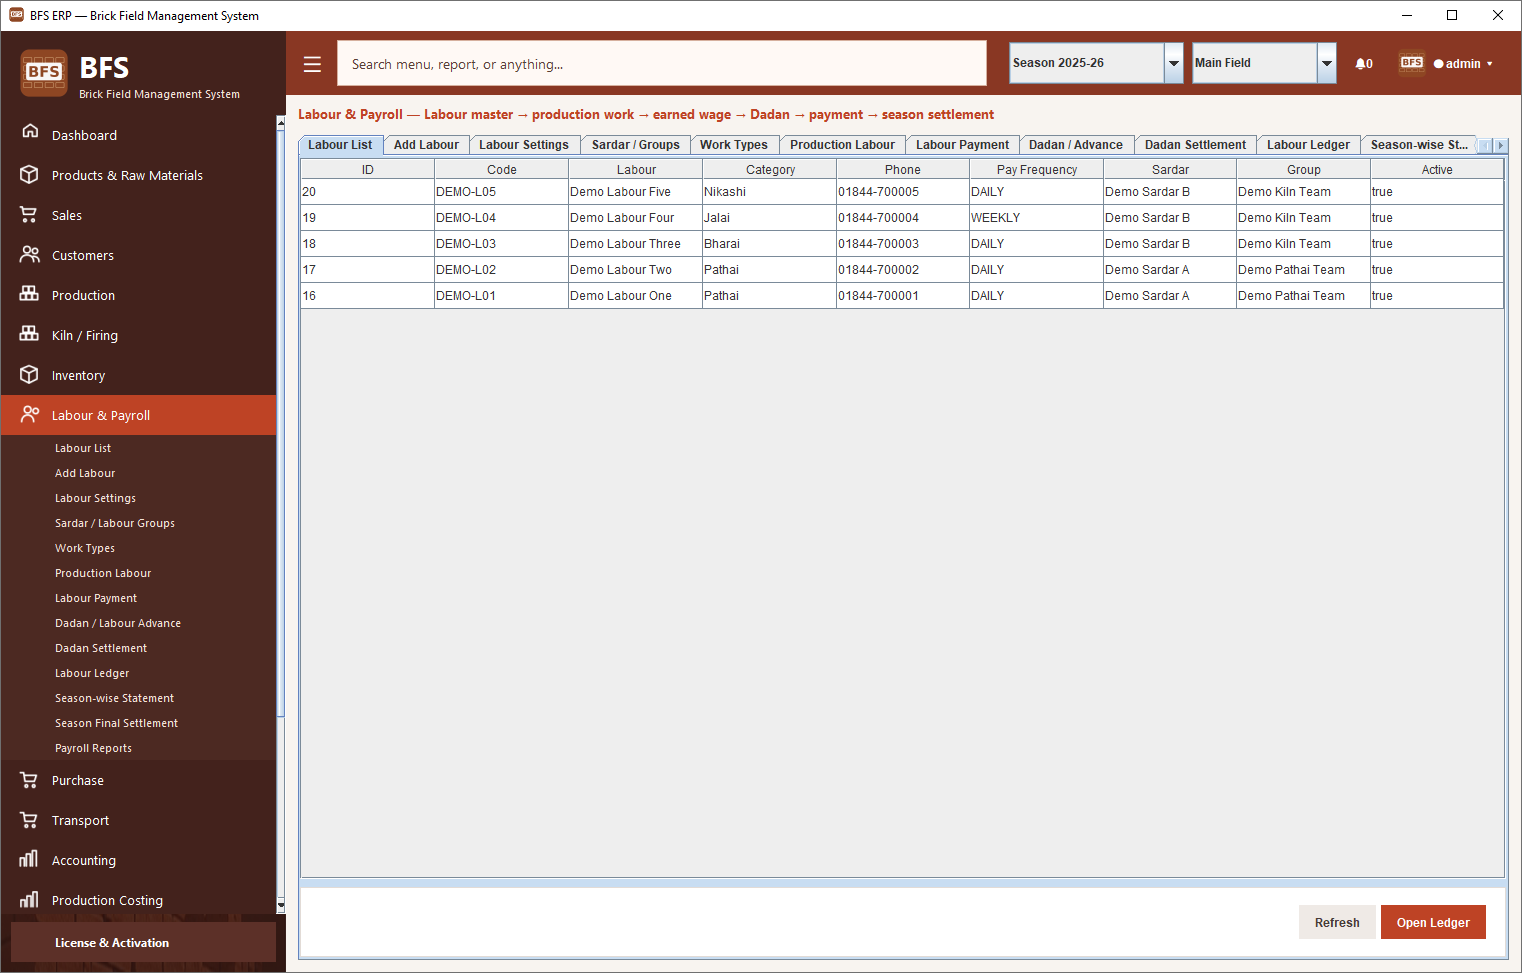Select row with code DEMO-L05
Viewport: 1522px width, 973px height.
902,192
